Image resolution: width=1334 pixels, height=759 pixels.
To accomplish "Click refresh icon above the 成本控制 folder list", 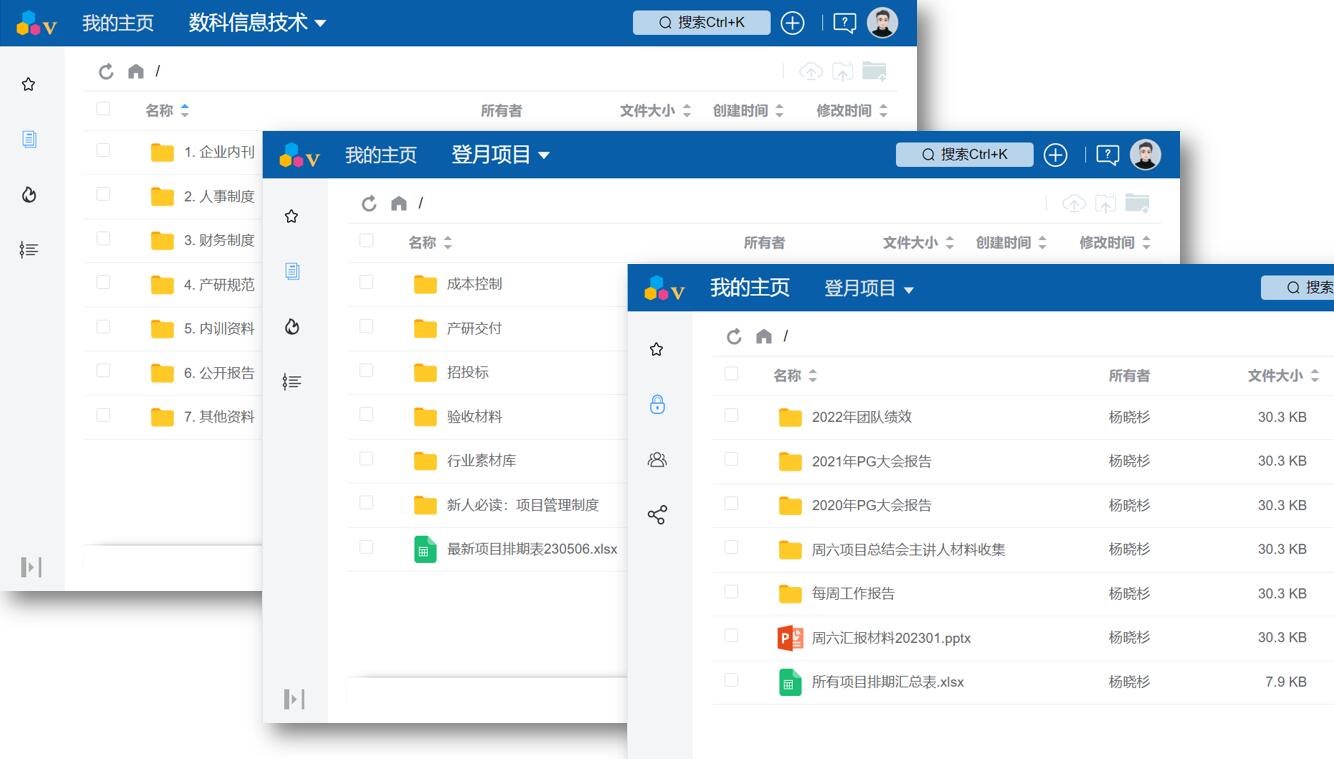I will coord(369,204).
